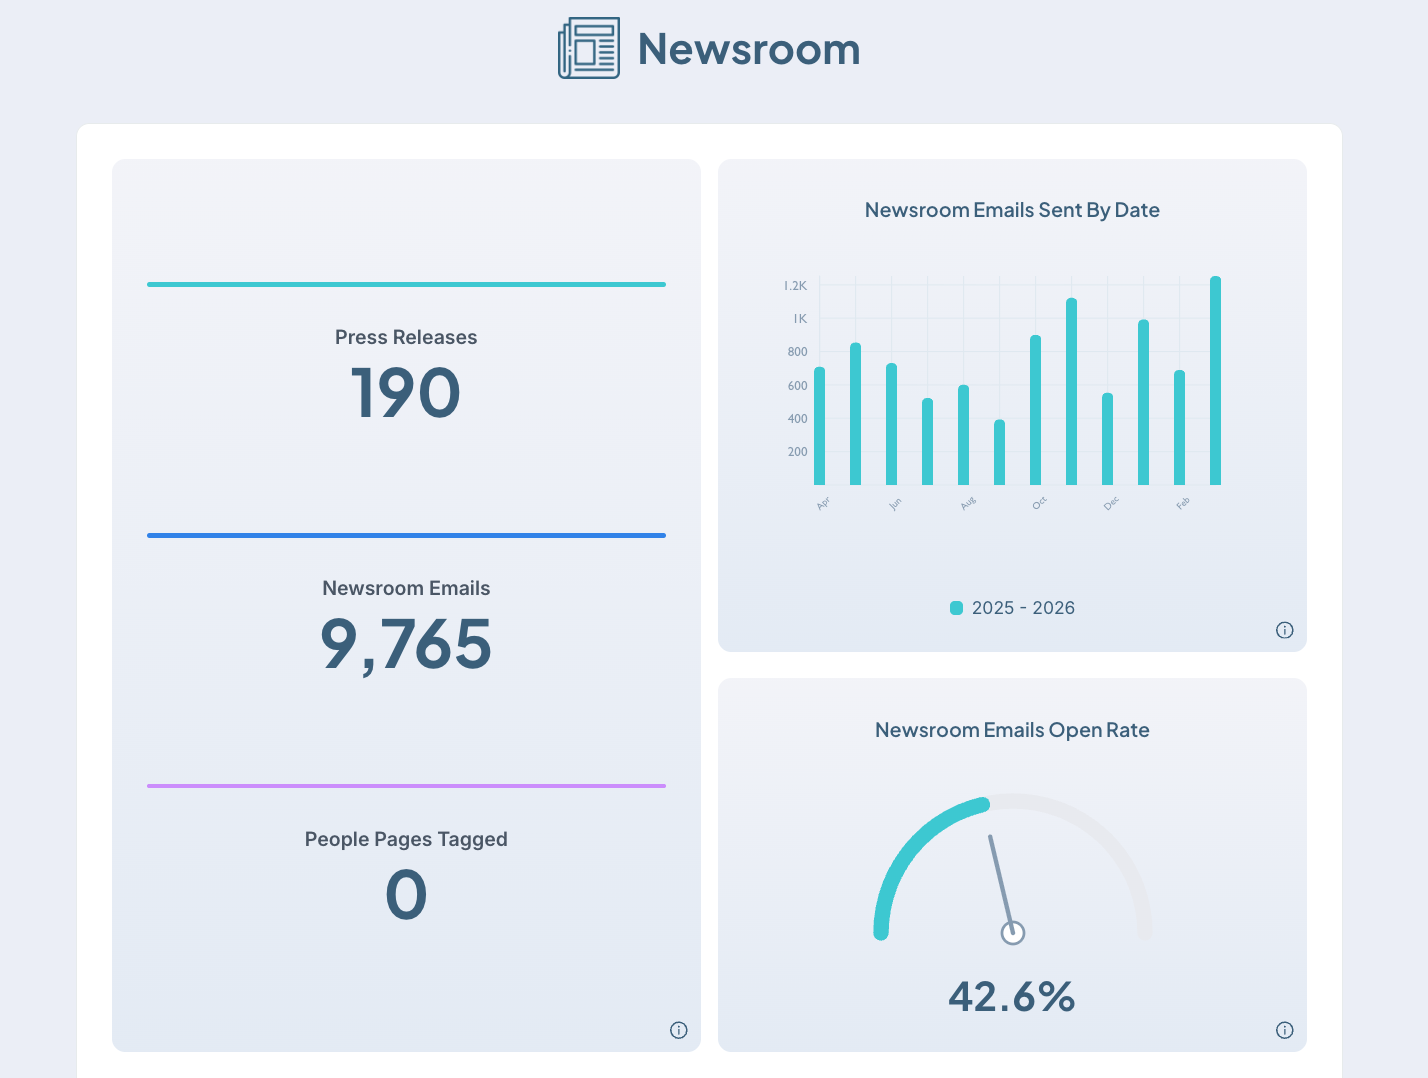This screenshot has width=1428, height=1078.
Task: Select the Press Releases count 190
Action: tap(406, 393)
